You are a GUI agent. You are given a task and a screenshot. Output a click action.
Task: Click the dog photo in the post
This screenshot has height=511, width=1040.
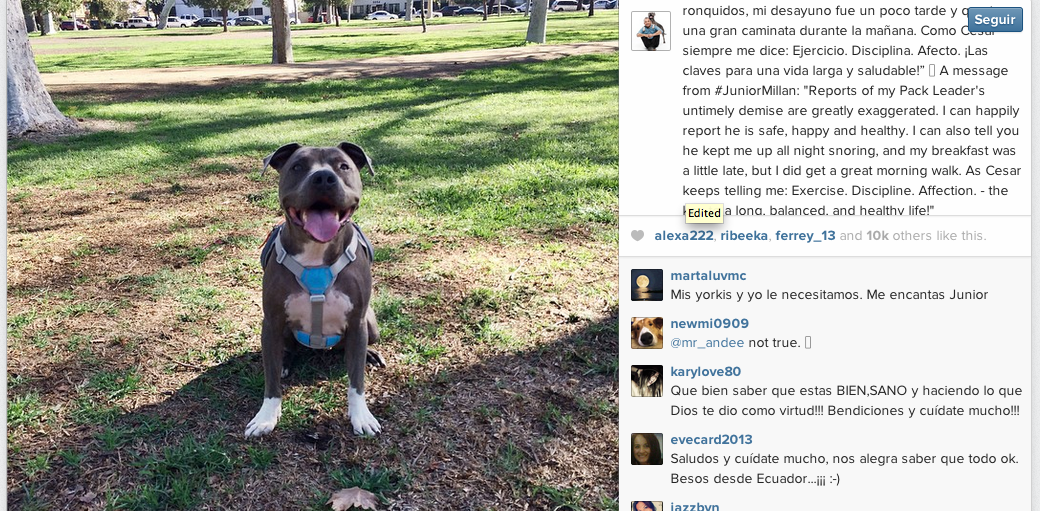click(312, 256)
